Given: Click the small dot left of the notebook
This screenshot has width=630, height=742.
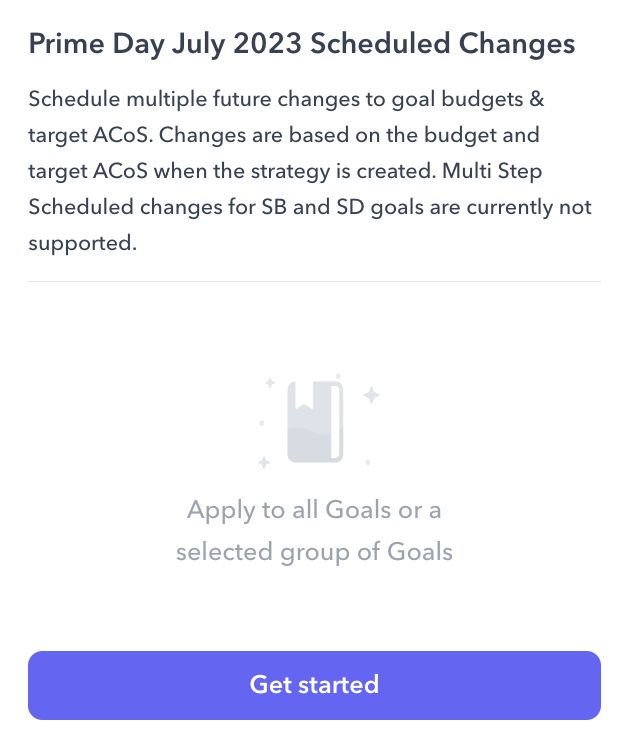Looking at the screenshot, I should pos(262,423).
